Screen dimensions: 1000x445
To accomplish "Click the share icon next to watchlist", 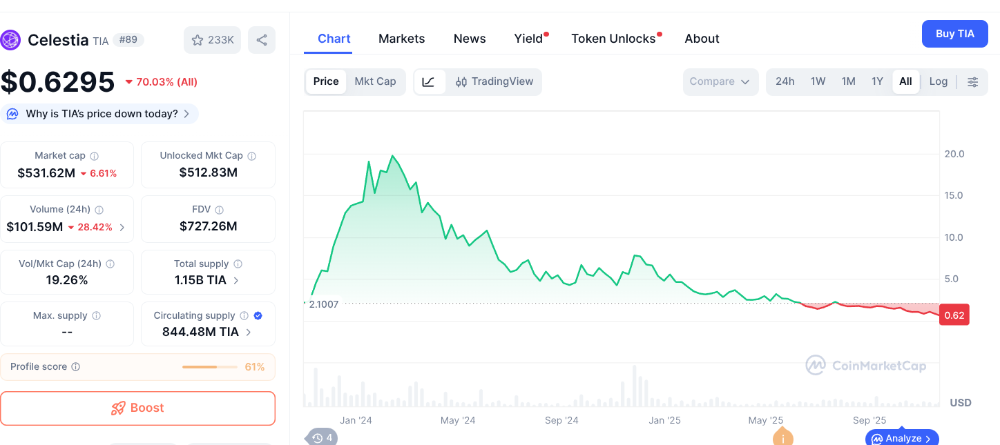I will click(x=262, y=40).
